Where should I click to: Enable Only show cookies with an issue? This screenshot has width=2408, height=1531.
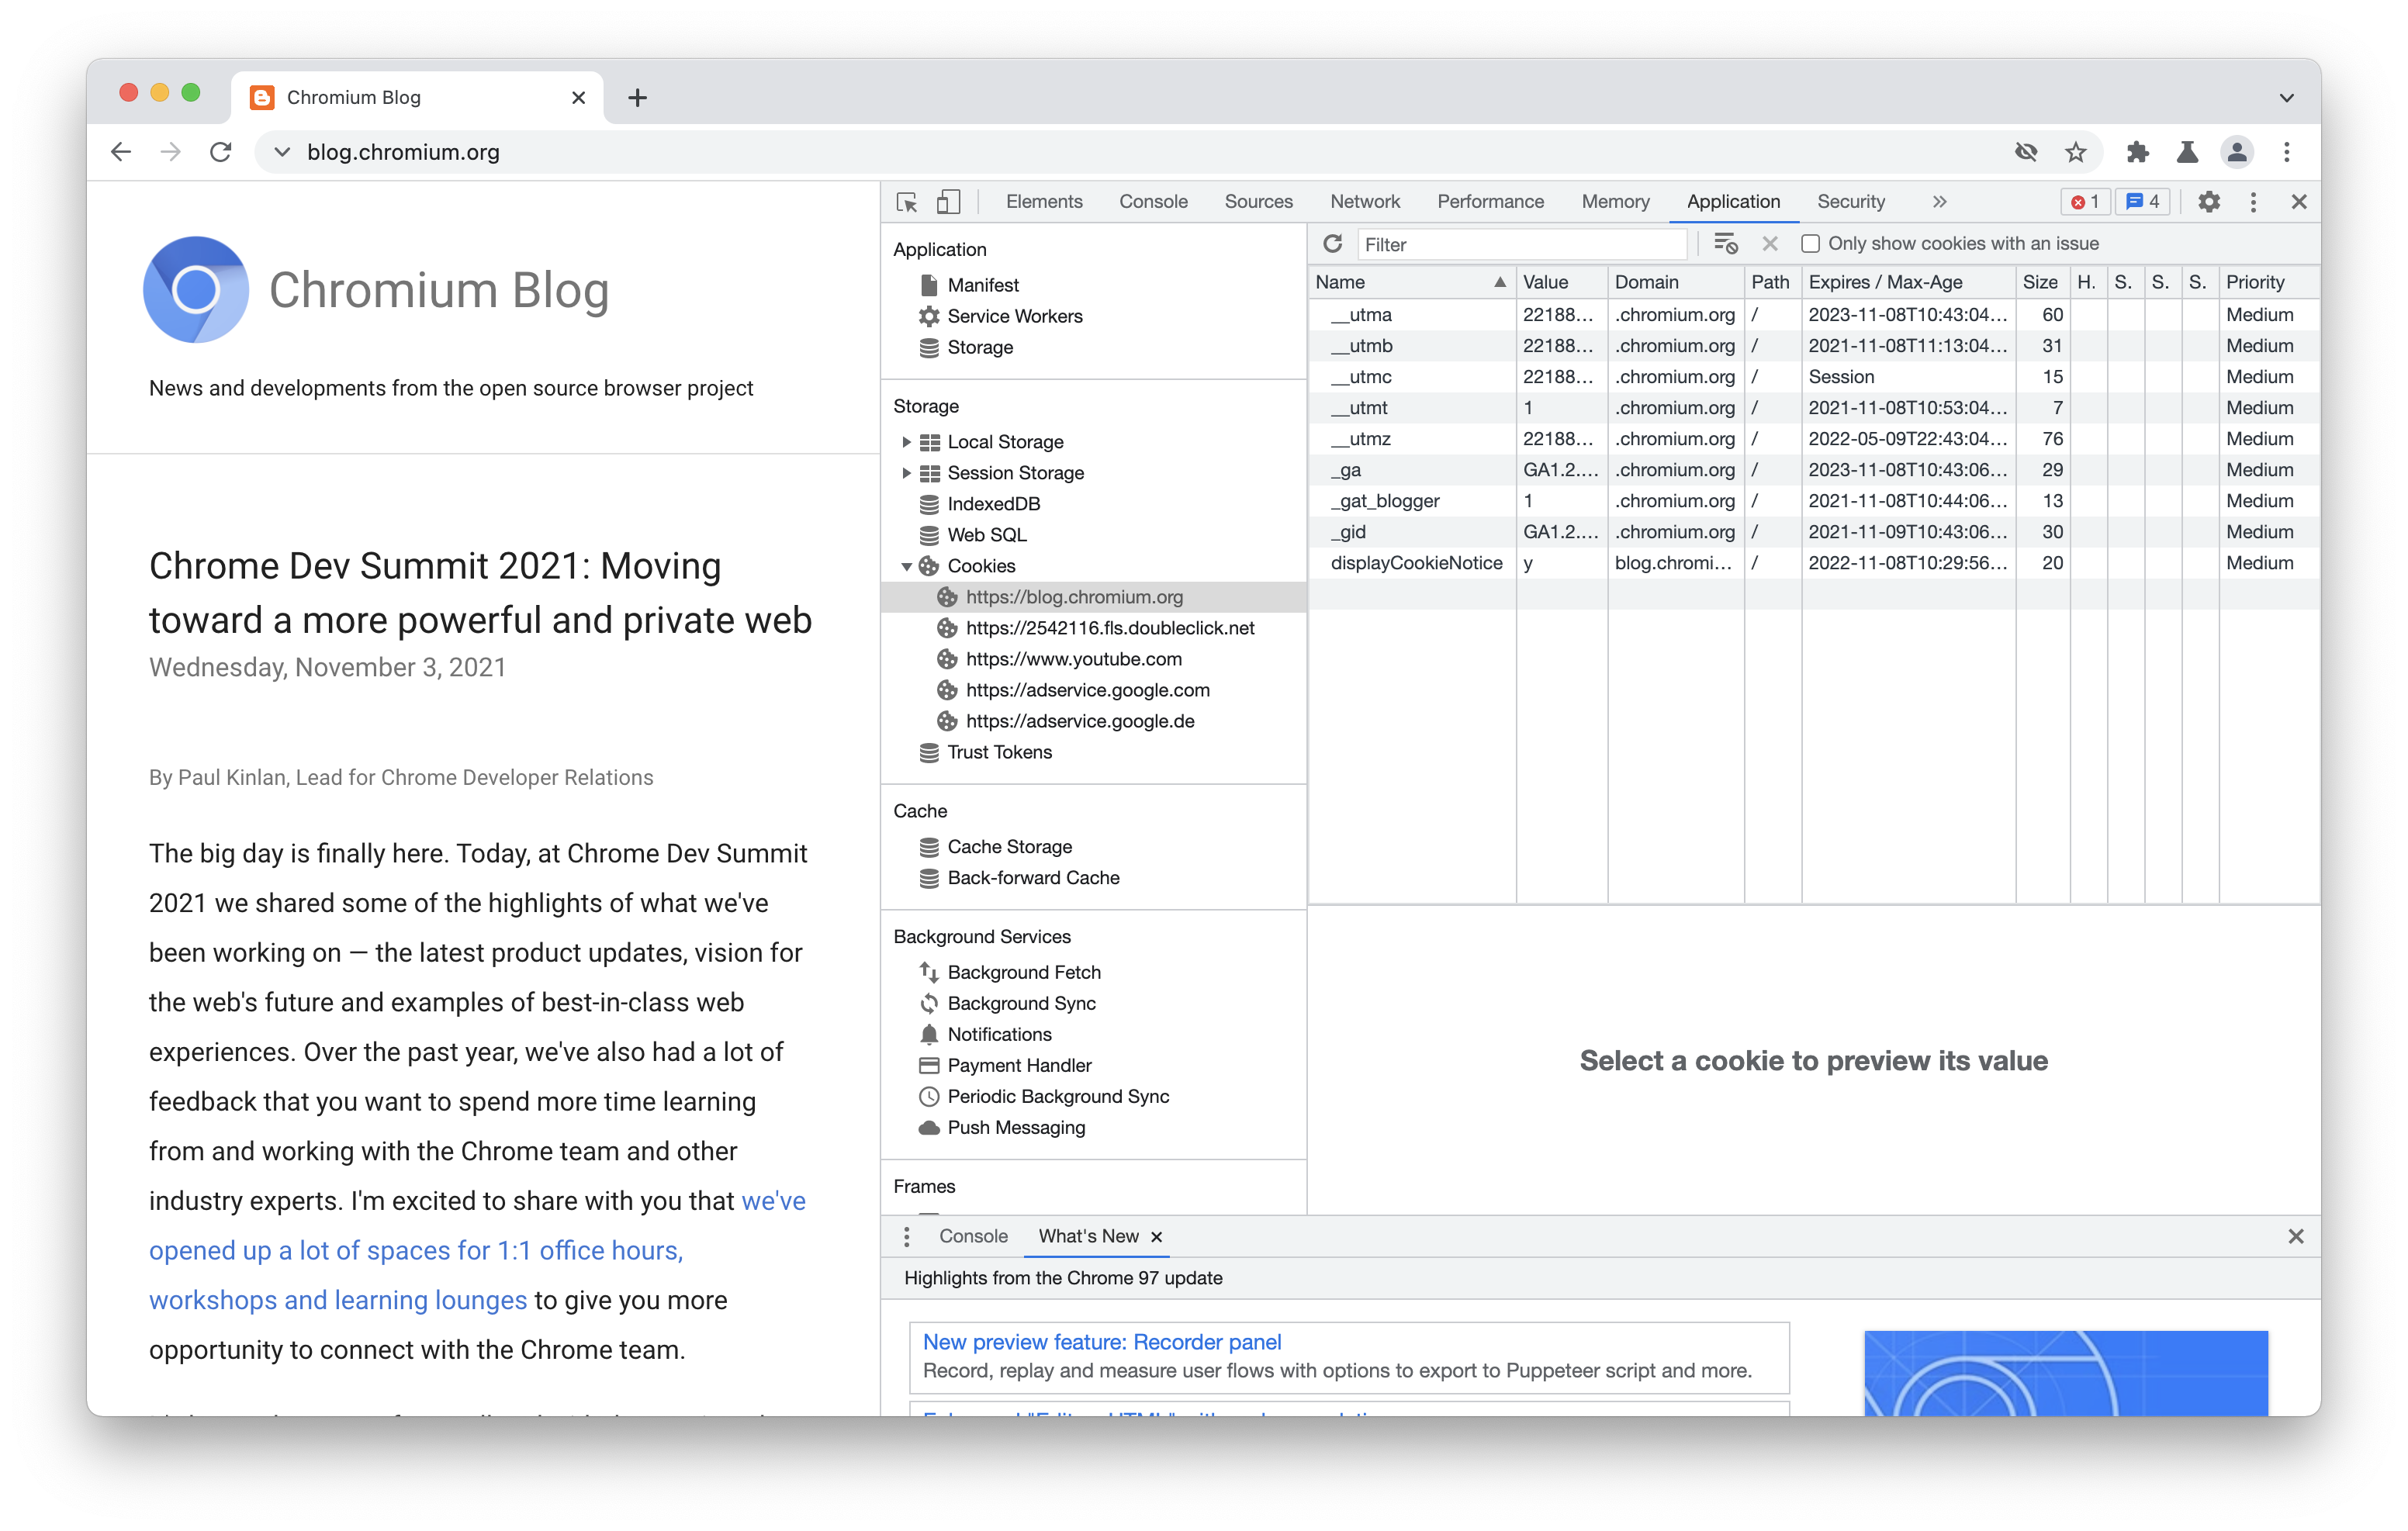click(1810, 244)
